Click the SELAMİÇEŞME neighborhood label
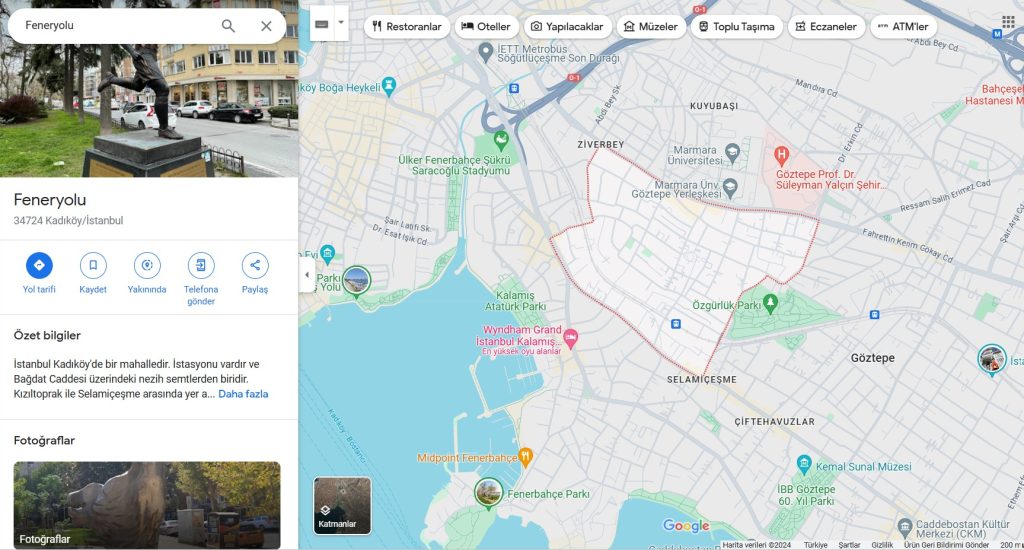The image size is (1024, 550). 701,380
